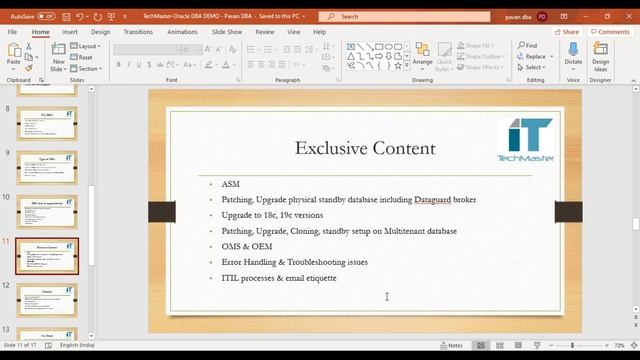Switch to the Insert tab
Image resolution: width=640 pixels, height=360 pixels.
coord(70,32)
